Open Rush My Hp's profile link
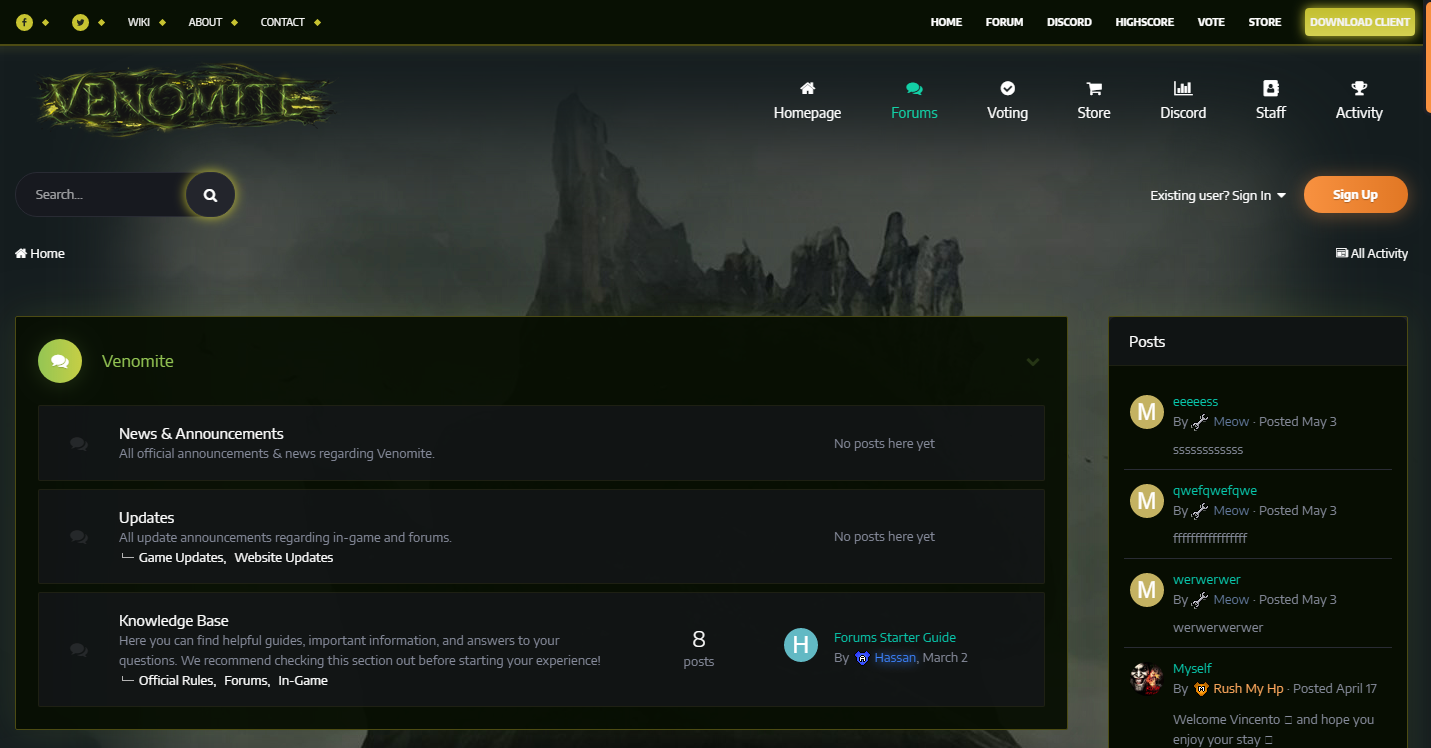The width and height of the screenshot is (1431, 748). (x=1248, y=689)
